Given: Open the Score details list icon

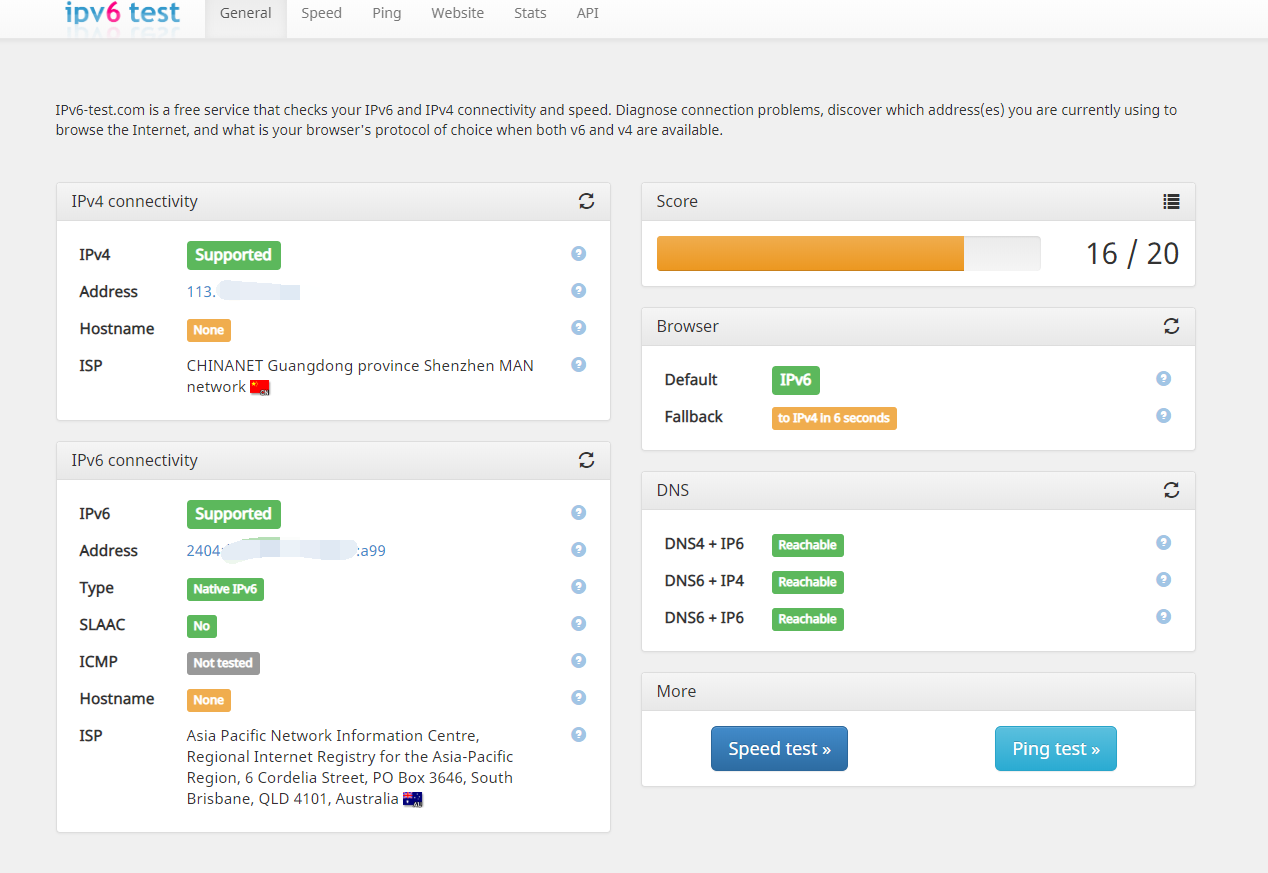Looking at the screenshot, I should (1171, 201).
